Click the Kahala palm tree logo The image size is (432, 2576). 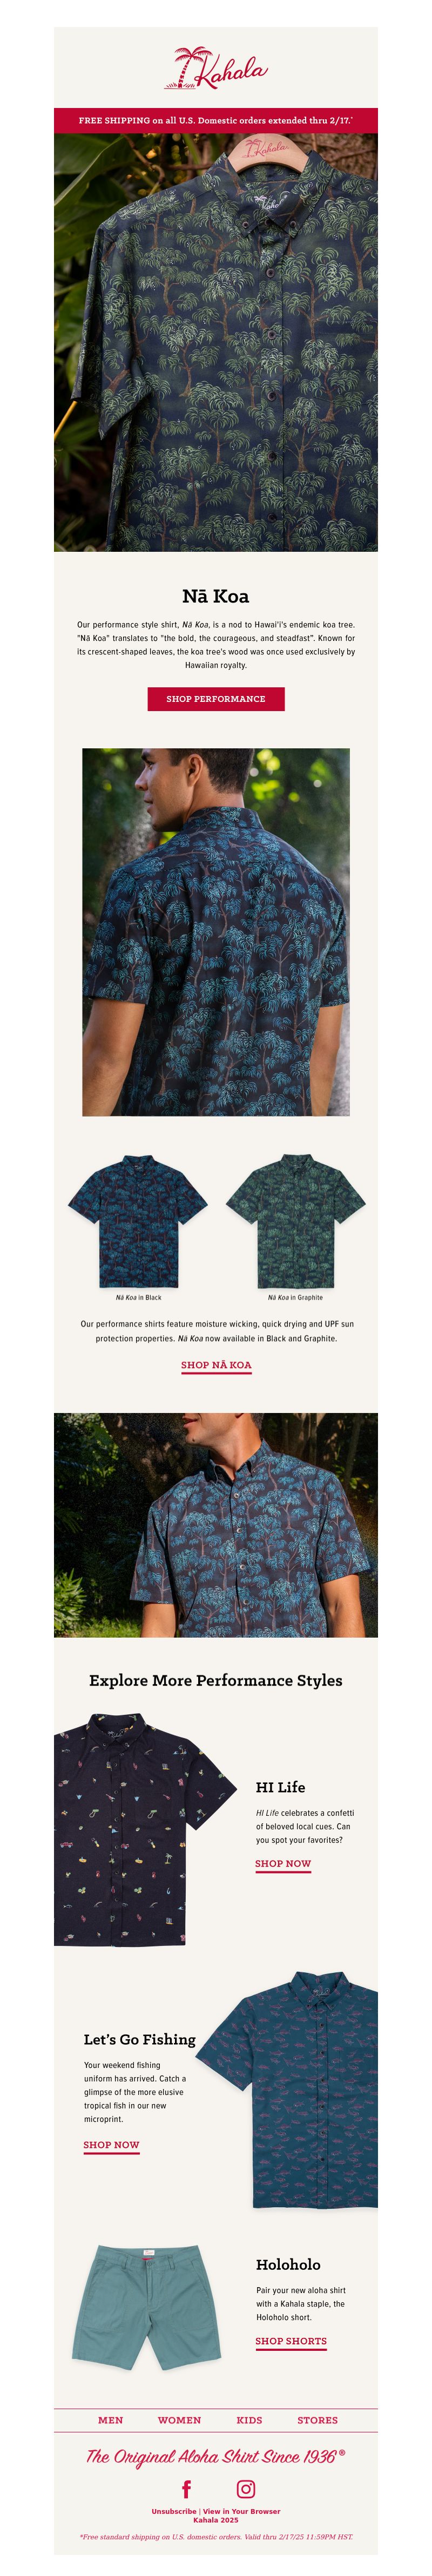[x=216, y=68]
